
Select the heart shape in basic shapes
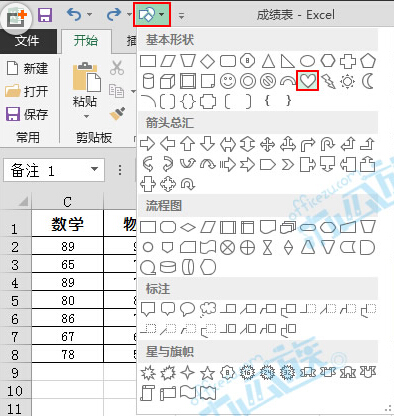point(307,81)
